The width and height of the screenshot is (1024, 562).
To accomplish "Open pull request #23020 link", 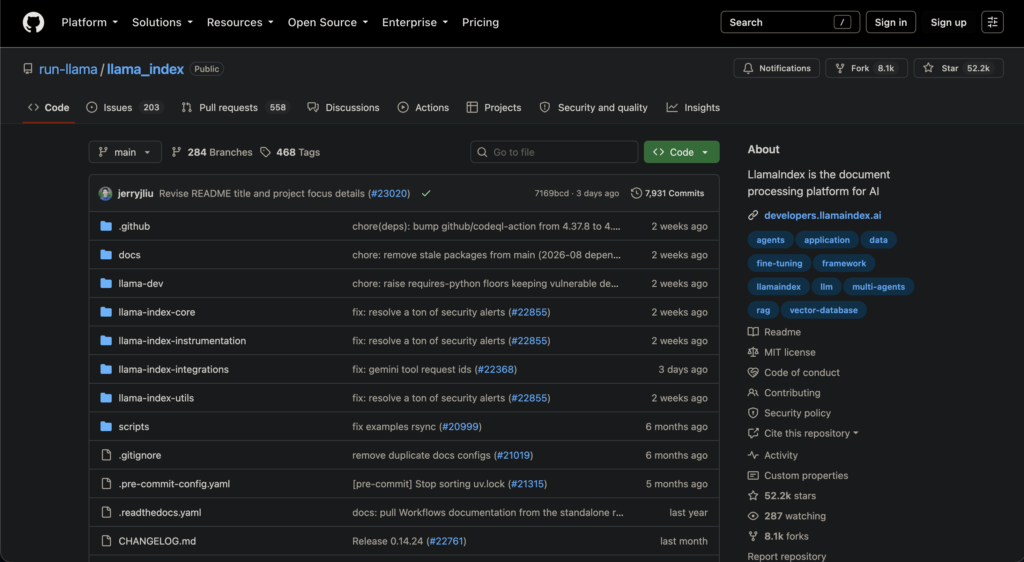I will pyautogui.click(x=389, y=193).
